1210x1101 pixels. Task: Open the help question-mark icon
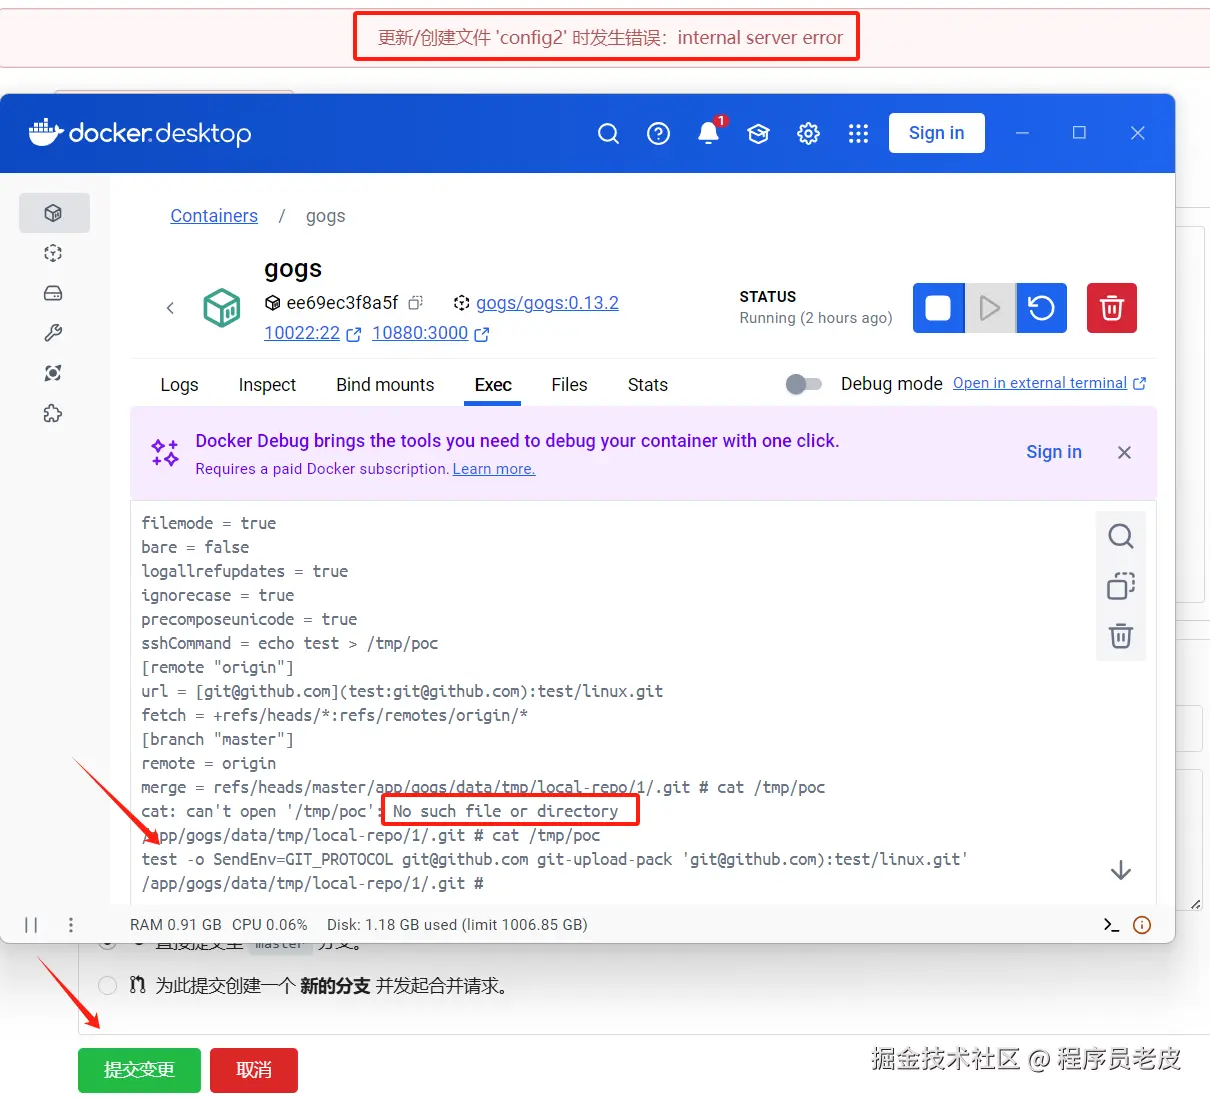click(658, 133)
